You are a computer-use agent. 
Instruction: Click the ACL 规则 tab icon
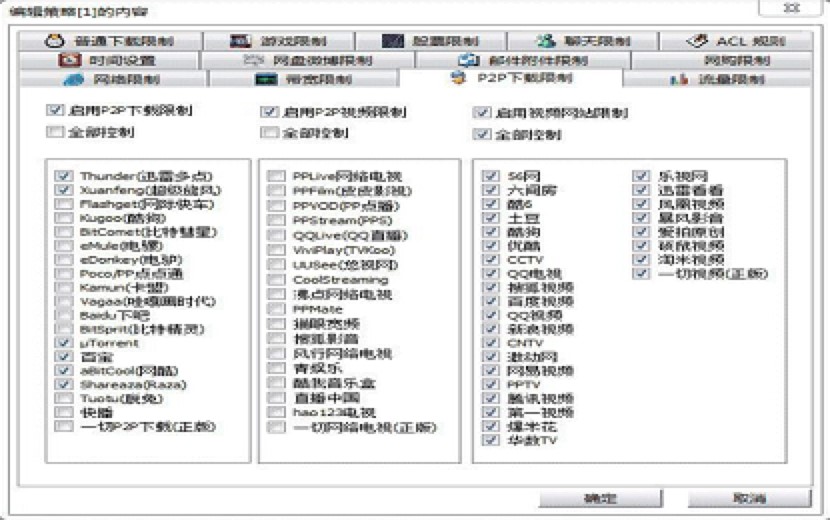(x=697, y=41)
